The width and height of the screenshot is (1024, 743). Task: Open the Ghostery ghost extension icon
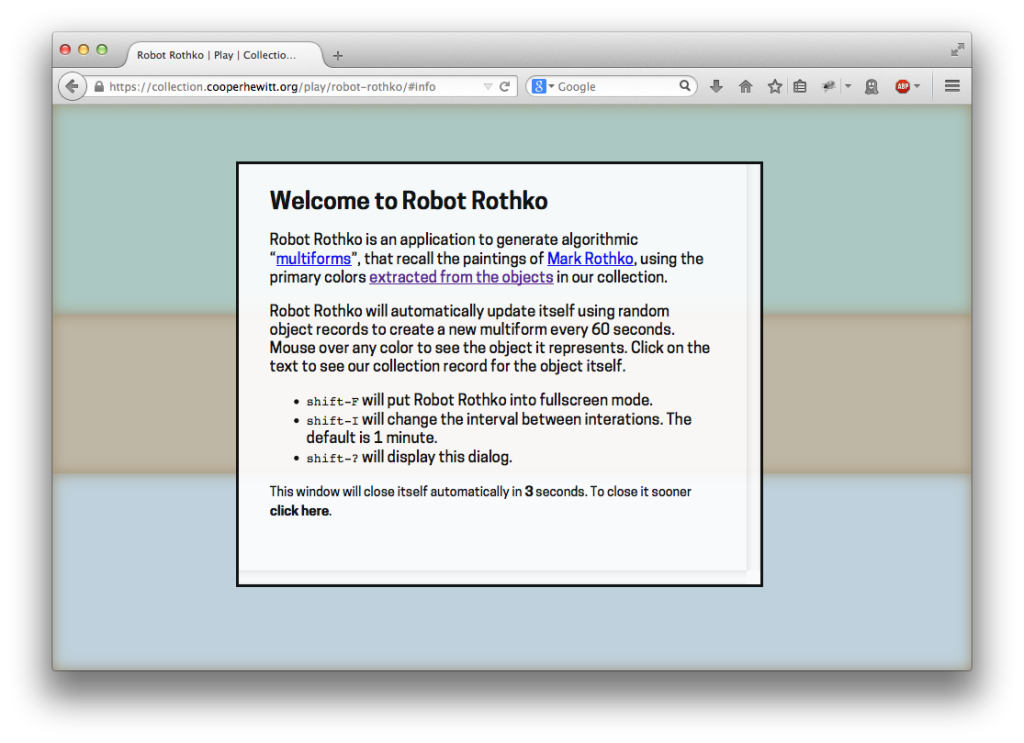point(871,86)
